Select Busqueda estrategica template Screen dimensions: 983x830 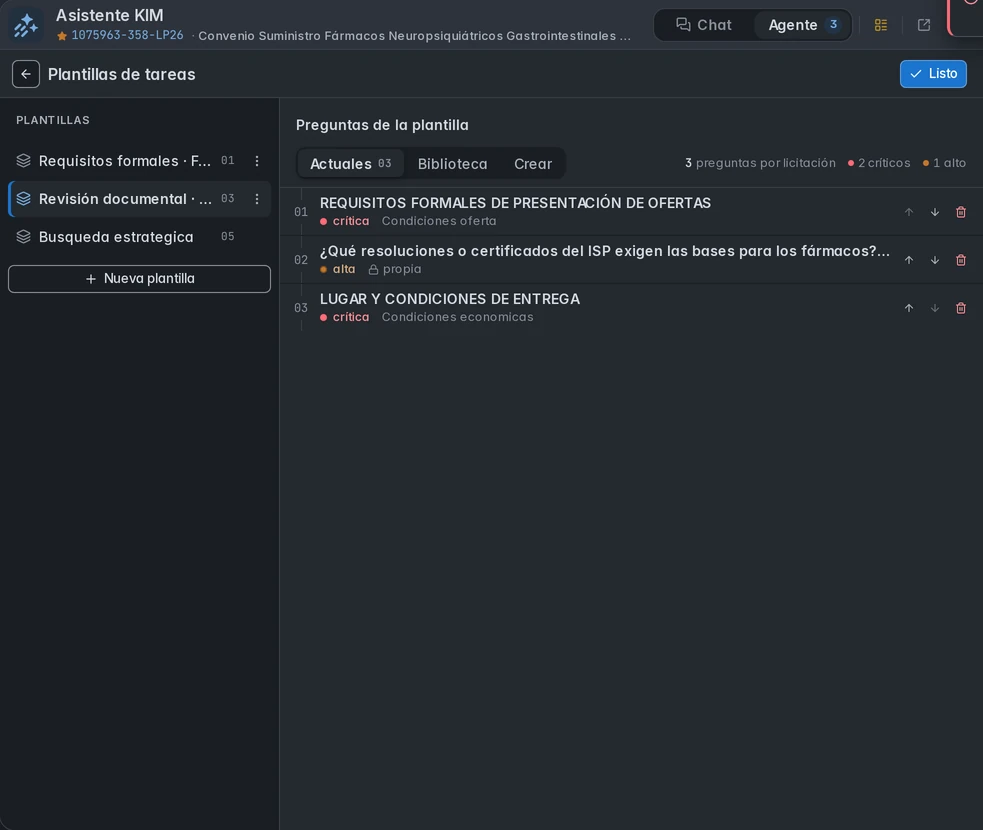point(139,237)
